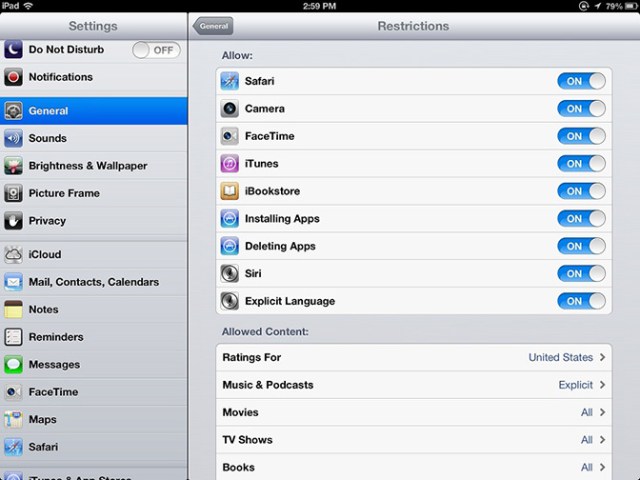The image size is (640, 480).
Task: Toggle the Siri allow switch
Action: 581,273
